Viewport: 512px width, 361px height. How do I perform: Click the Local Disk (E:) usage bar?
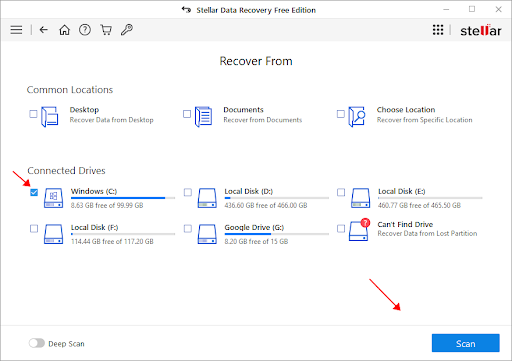coord(430,198)
